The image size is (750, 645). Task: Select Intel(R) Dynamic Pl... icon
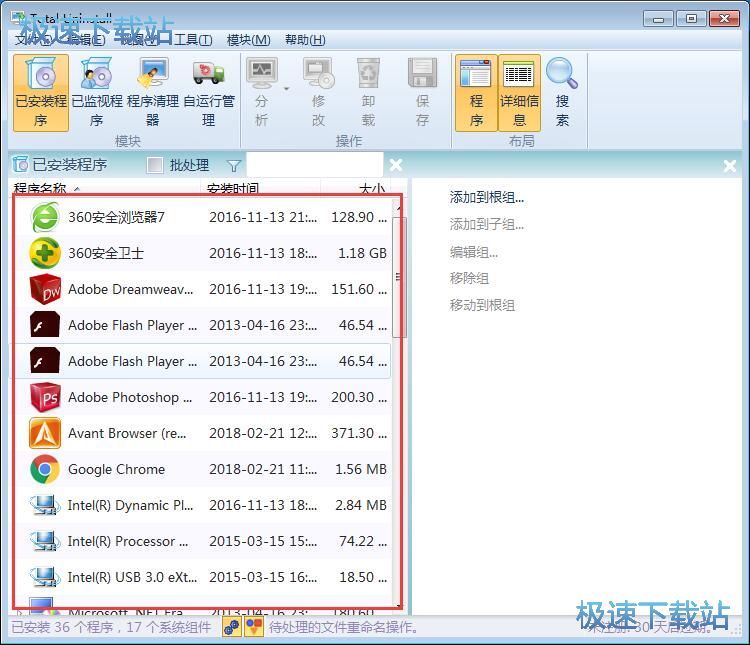[x=45, y=505]
